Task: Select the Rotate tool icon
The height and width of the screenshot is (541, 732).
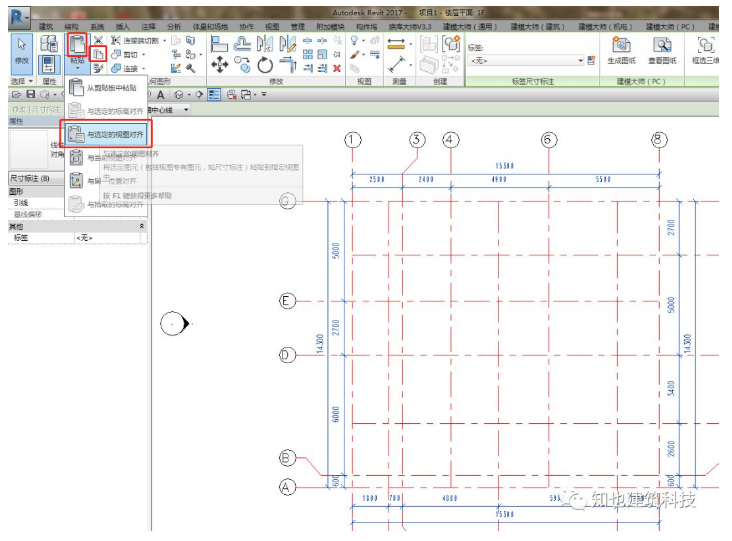Action: [x=265, y=64]
